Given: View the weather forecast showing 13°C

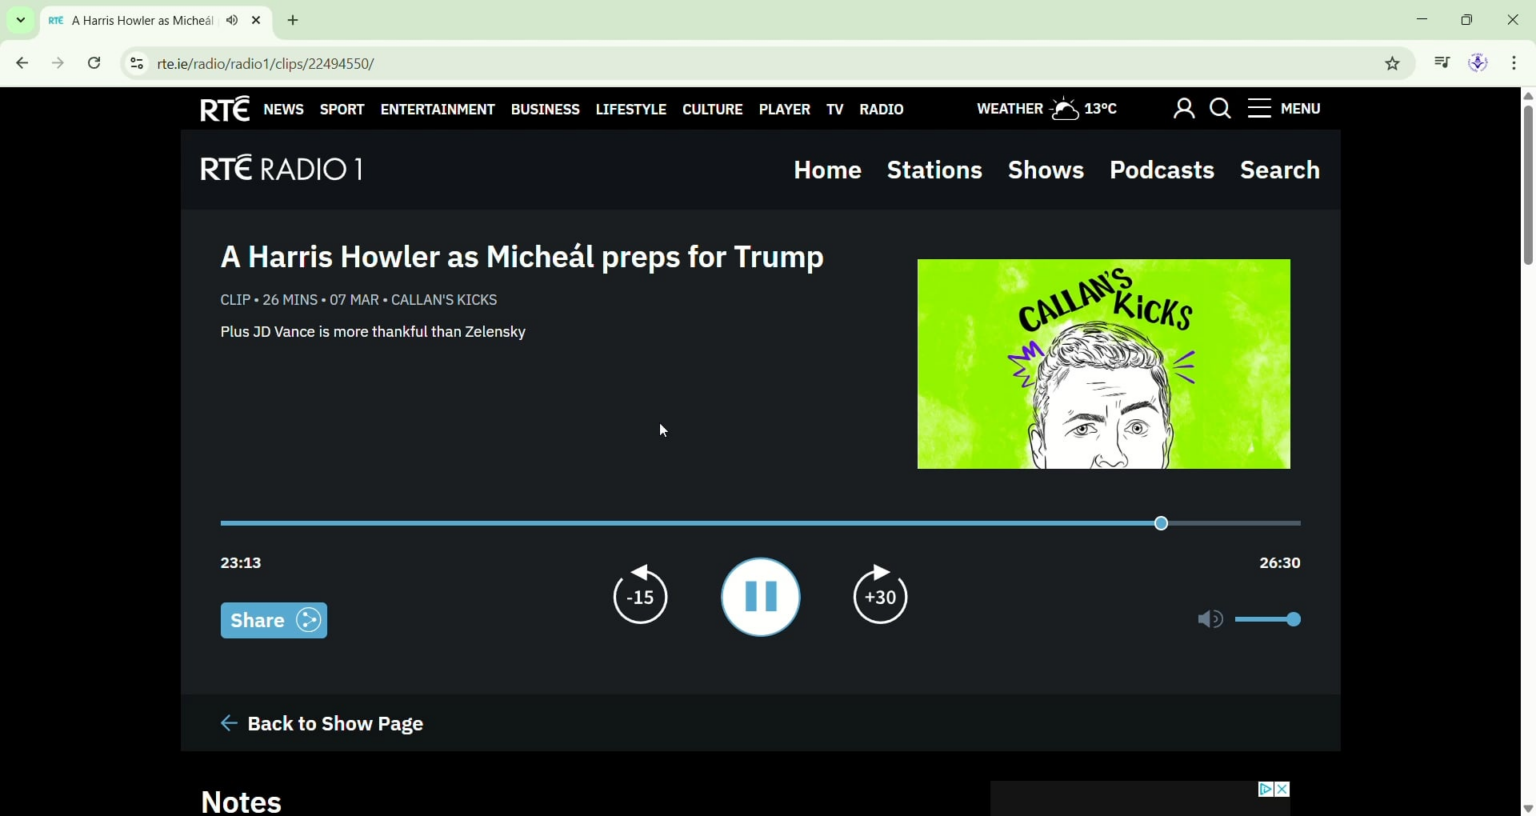Looking at the screenshot, I should [1047, 108].
